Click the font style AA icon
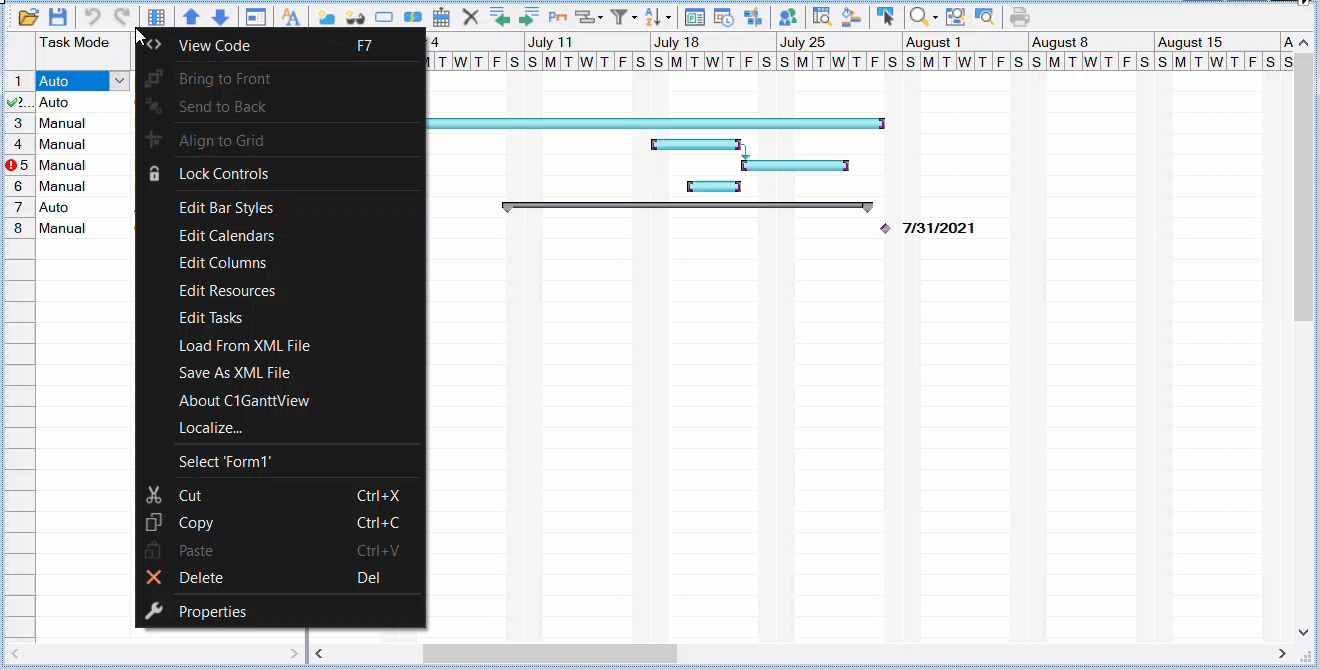 point(290,17)
